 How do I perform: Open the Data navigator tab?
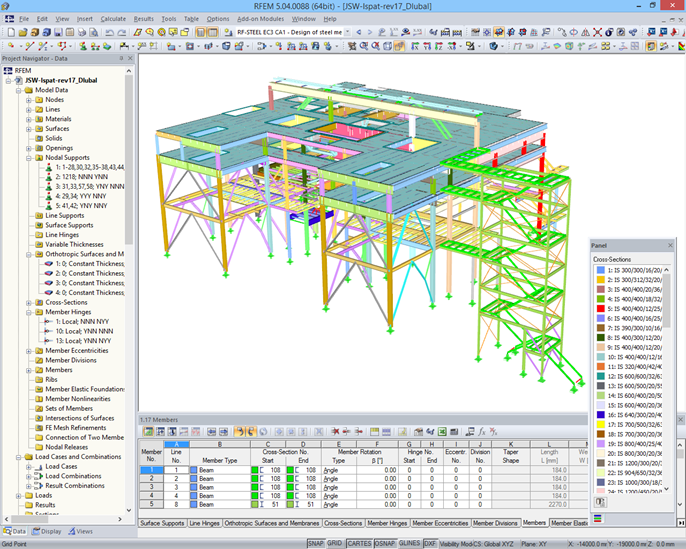click(14, 532)
